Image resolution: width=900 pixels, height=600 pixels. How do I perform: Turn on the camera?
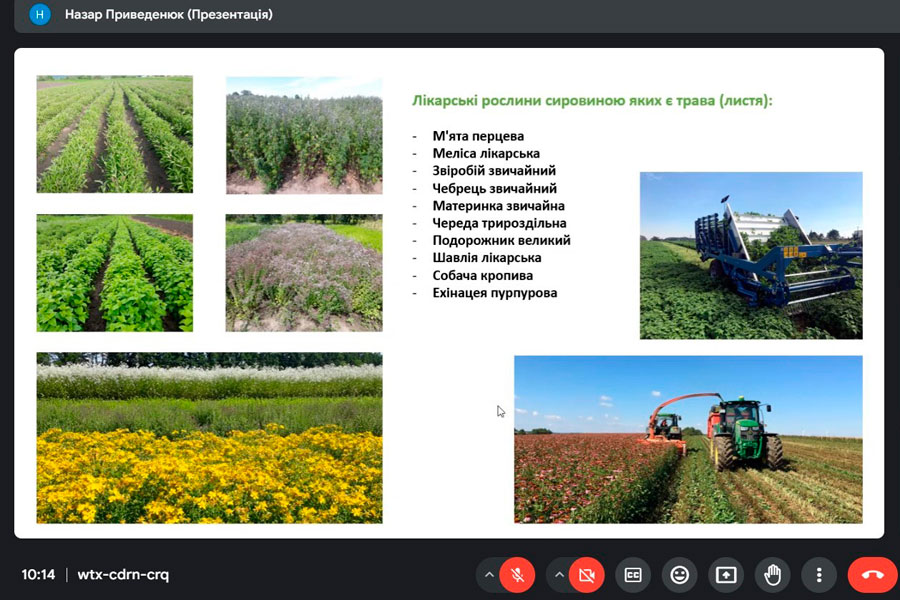click(587, 575)
